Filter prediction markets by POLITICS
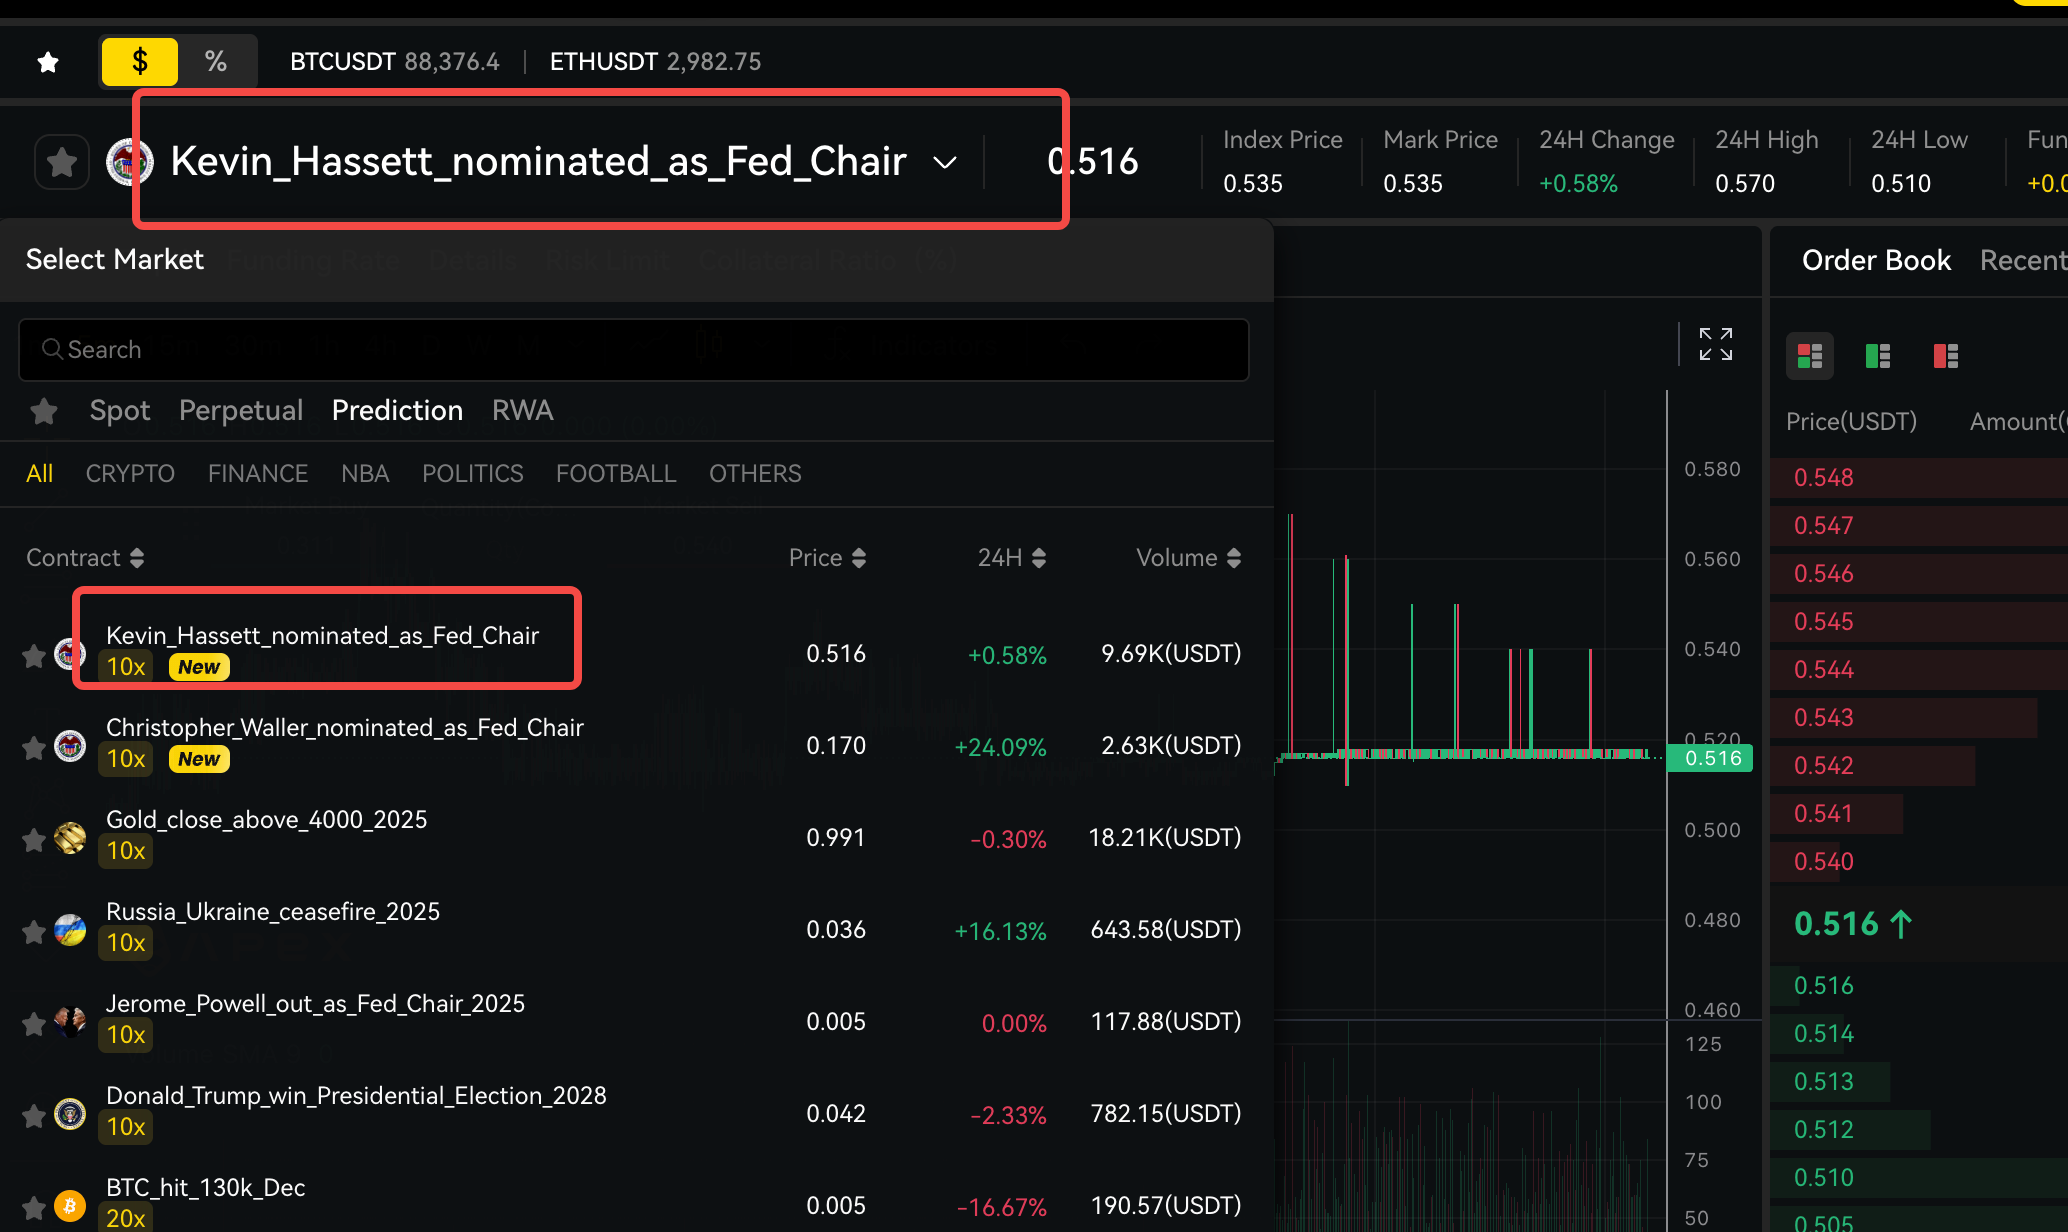2068x1232 pixels. [472, 474]
